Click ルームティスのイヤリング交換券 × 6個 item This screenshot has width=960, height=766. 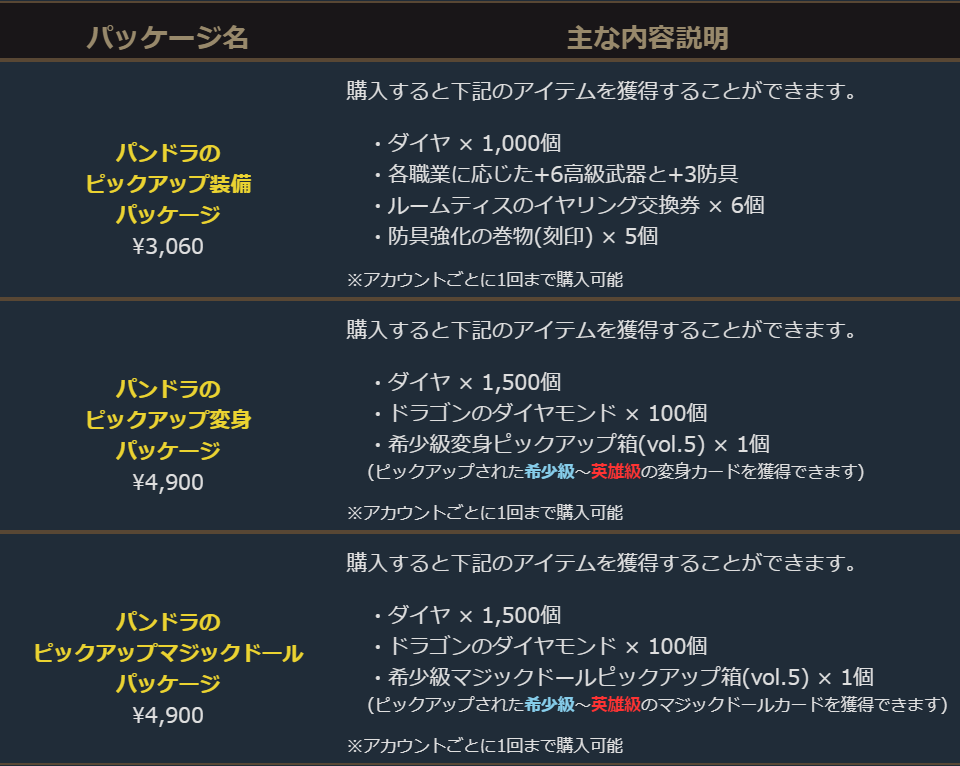[568, 205]
